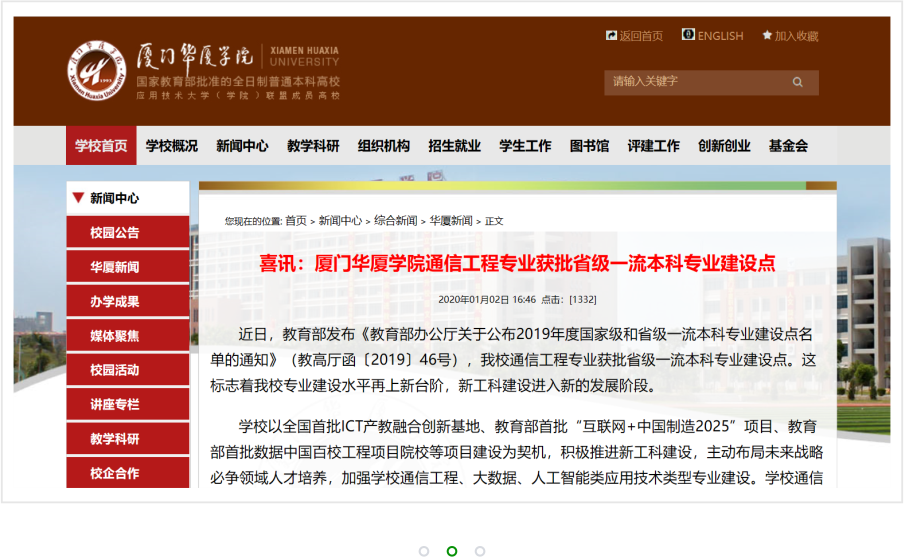Click the XIAMEN HUAXIA UNIVERSITY text
The height and width of the screenshot is (557, 904).
[x=304, y=57]
